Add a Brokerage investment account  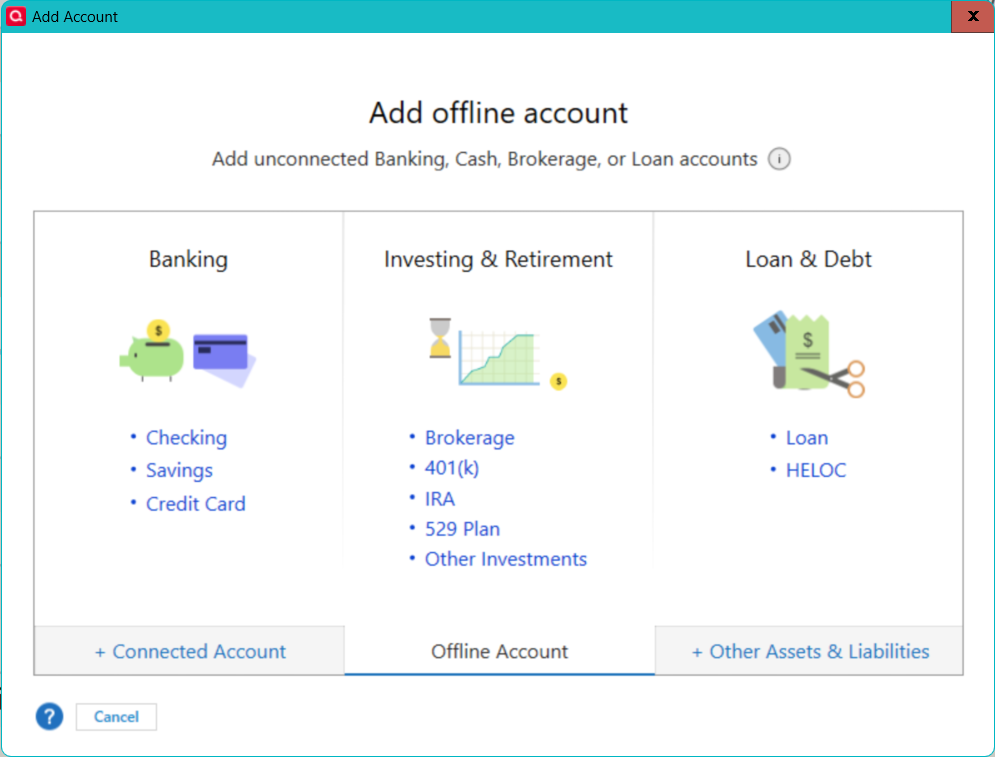click(x=469, y=438)
